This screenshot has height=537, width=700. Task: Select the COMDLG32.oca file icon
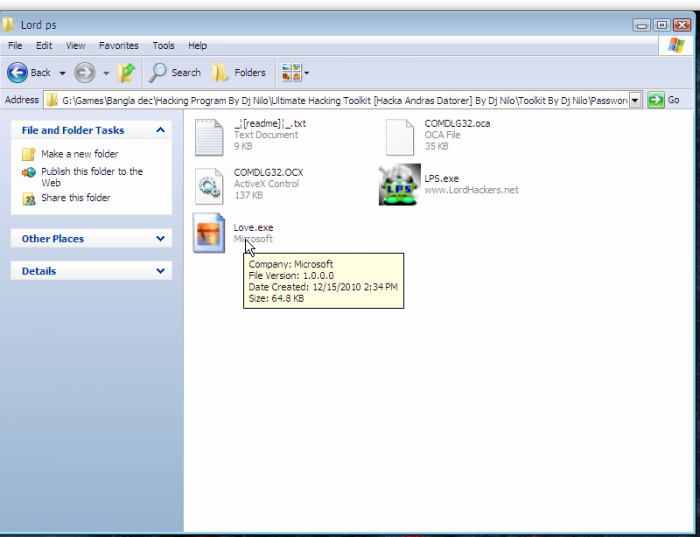(x=400, y=137)
